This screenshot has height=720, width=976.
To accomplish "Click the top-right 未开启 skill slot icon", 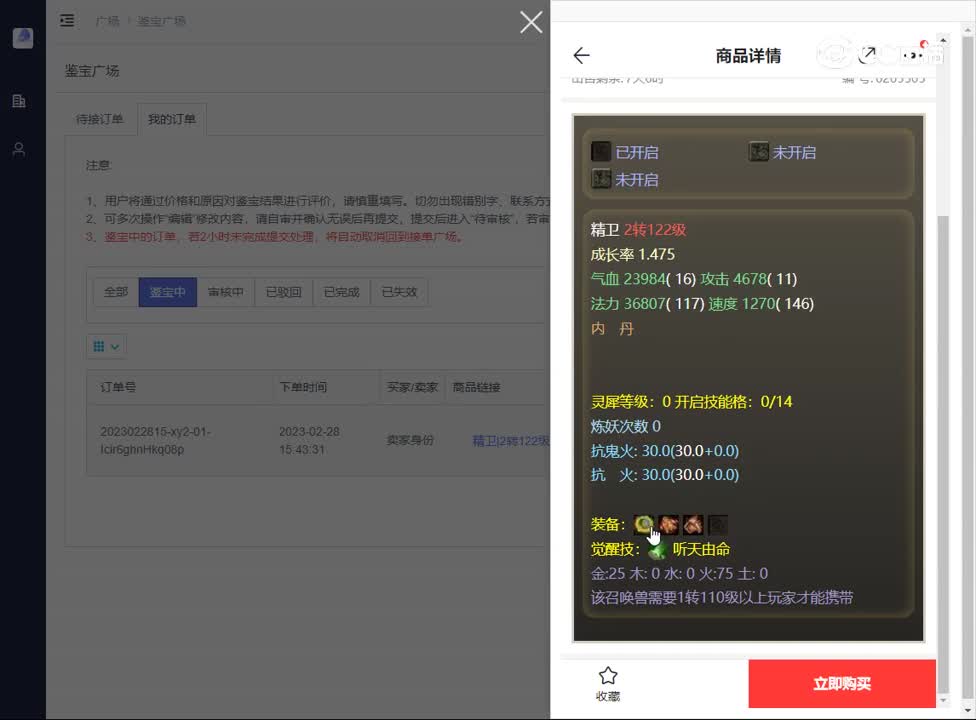I will (758, 151).
